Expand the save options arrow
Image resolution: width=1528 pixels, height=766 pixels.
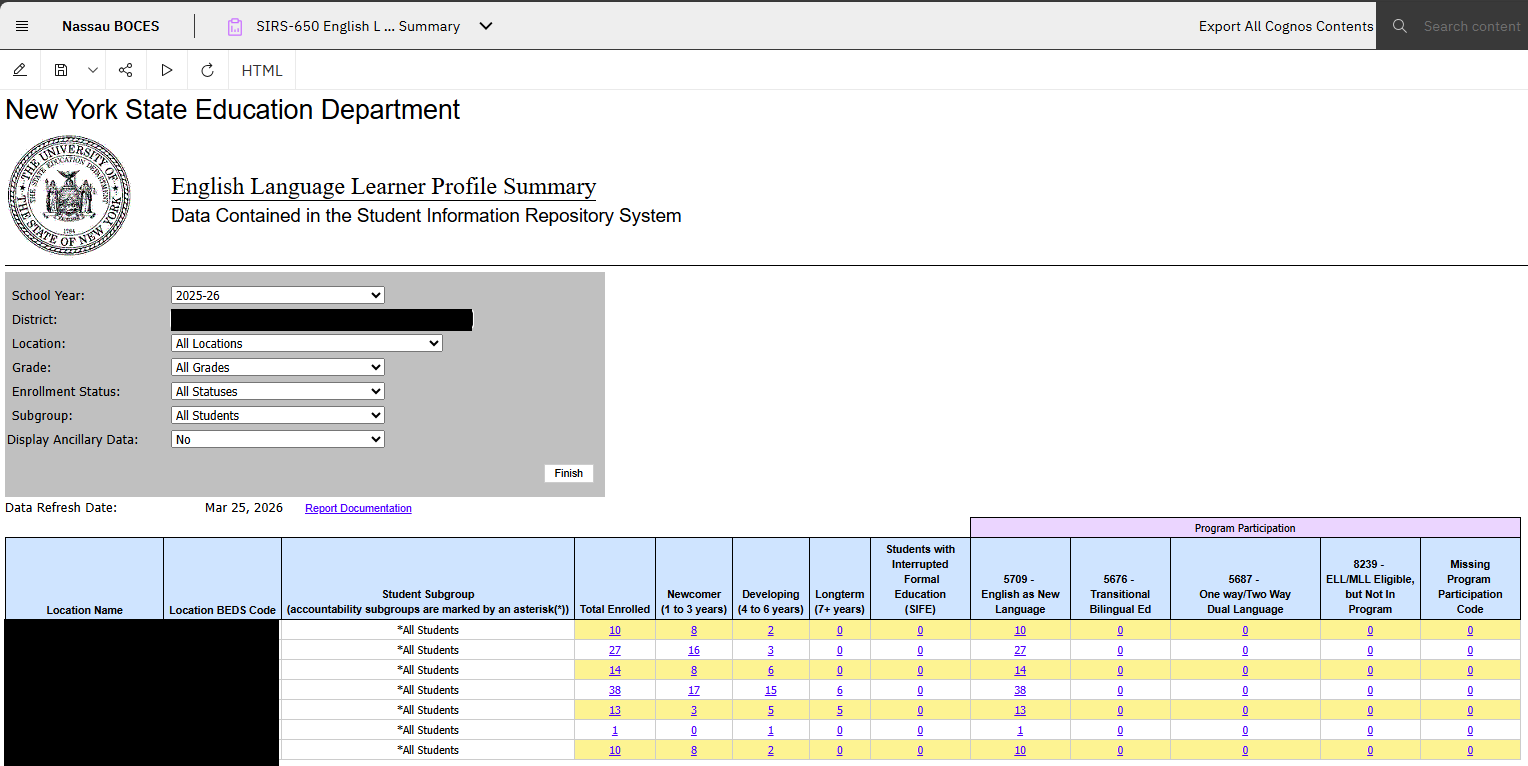click(93, 70)
